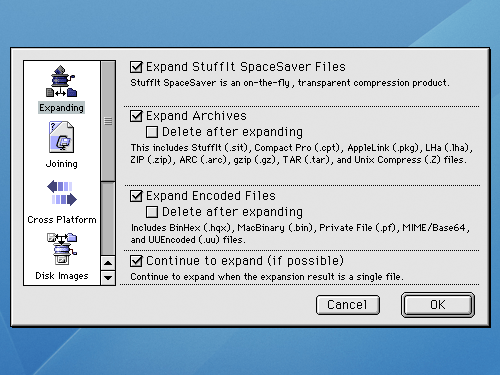Select the Cross Platform arrows icon
Viewport: 500px width, 375px height.
click(x=62, y=193)
